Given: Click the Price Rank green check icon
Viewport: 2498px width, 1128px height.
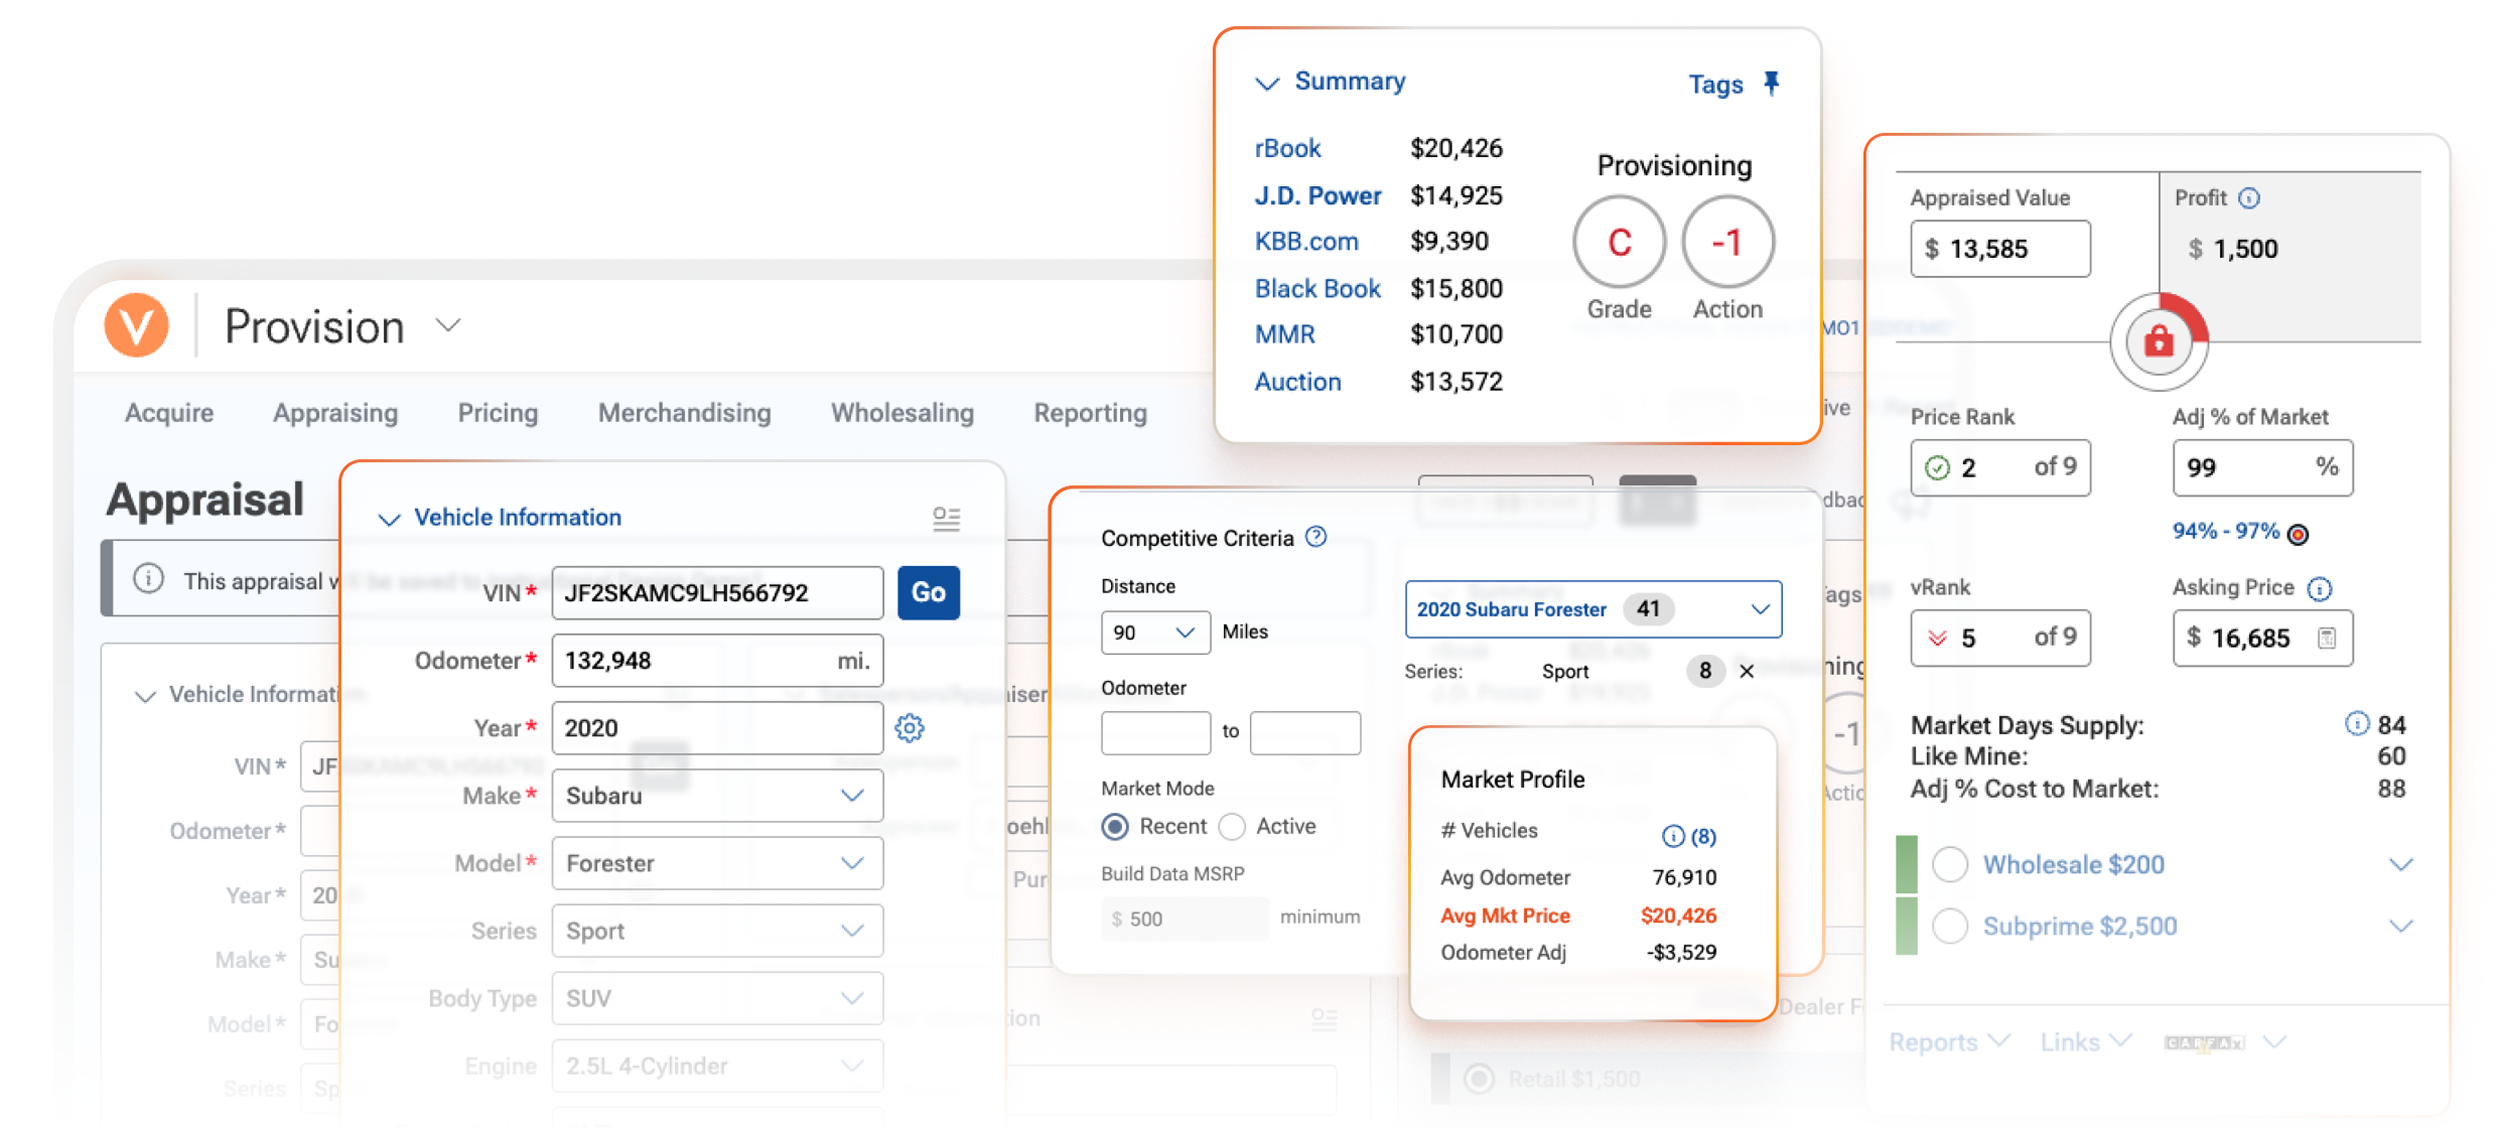Looking at the screenshot, I should 1937,467.
